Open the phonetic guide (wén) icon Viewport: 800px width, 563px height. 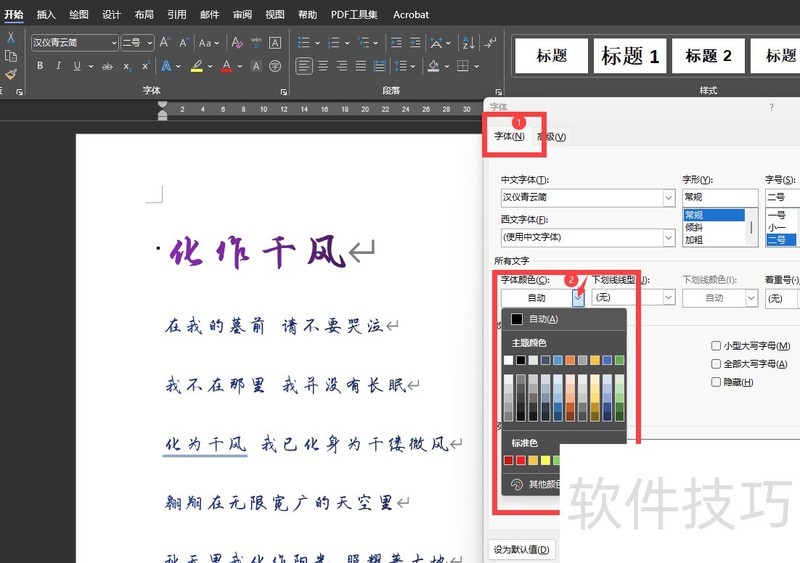coord(257,43)
